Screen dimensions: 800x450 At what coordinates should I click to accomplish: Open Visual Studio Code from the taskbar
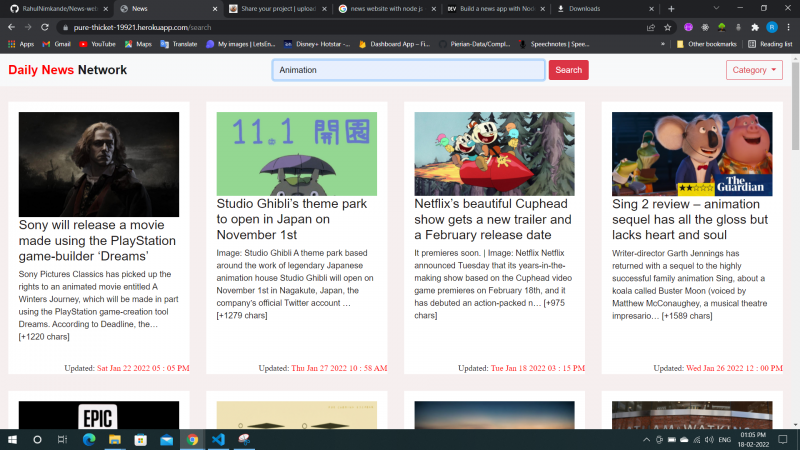coord(218,439)
